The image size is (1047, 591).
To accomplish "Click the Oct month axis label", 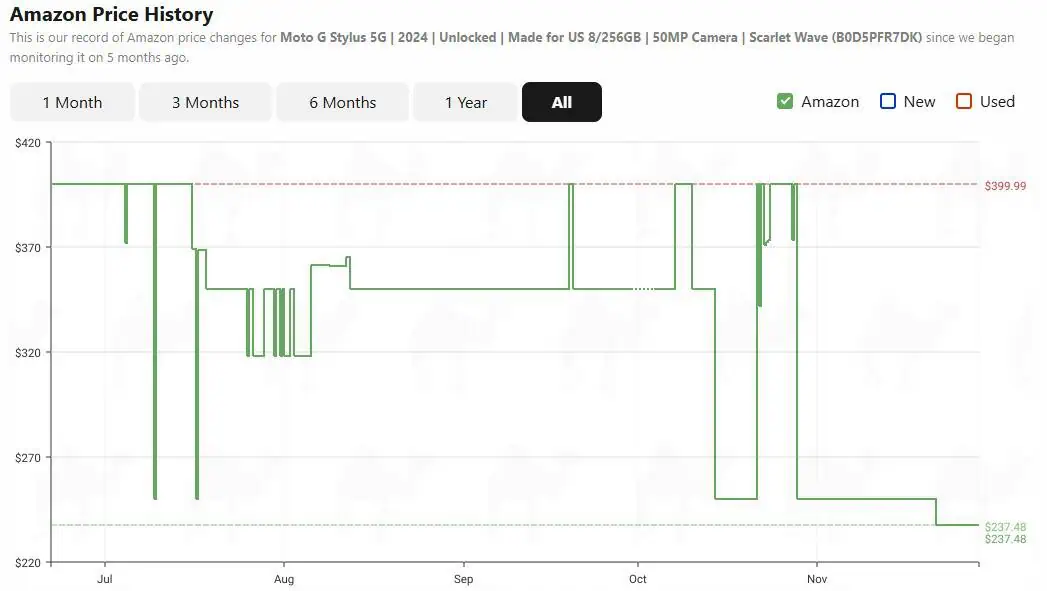I will coord(638,579).
